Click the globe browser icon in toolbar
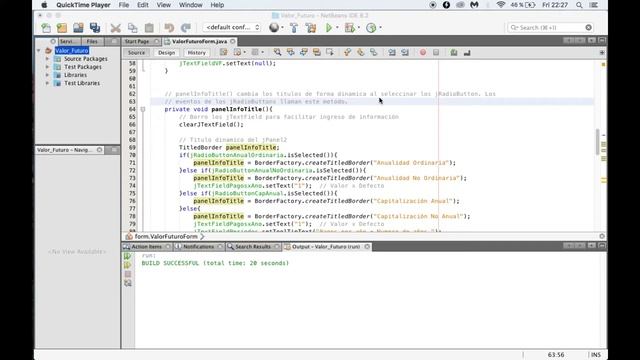This screenshot has width=640, height=360. (x=274, y=27)
